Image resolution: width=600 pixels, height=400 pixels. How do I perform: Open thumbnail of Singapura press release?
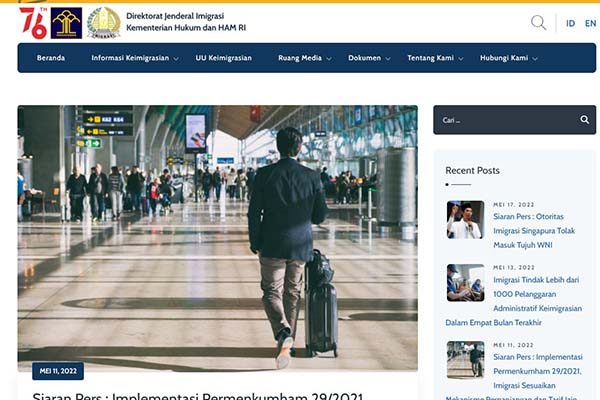(x=465, y=220)
